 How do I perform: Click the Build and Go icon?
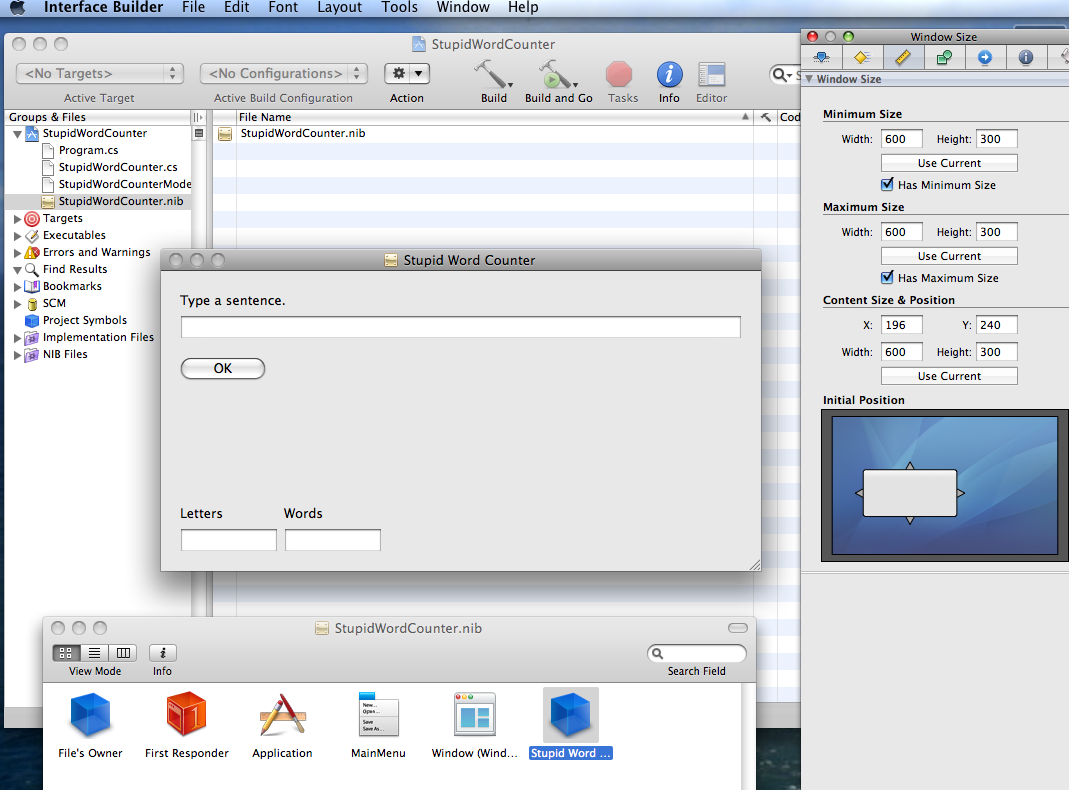pos(557,74)
